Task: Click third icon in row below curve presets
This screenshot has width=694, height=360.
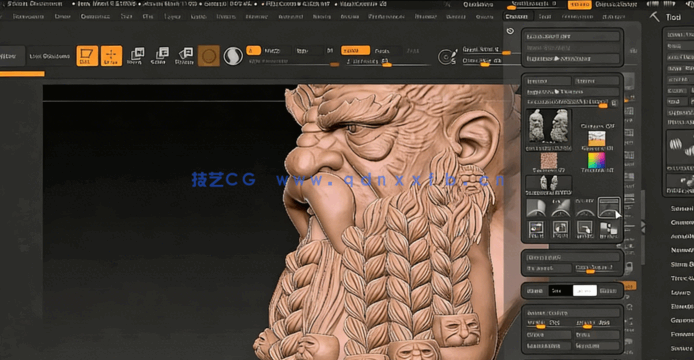Action: pos(584,229)
